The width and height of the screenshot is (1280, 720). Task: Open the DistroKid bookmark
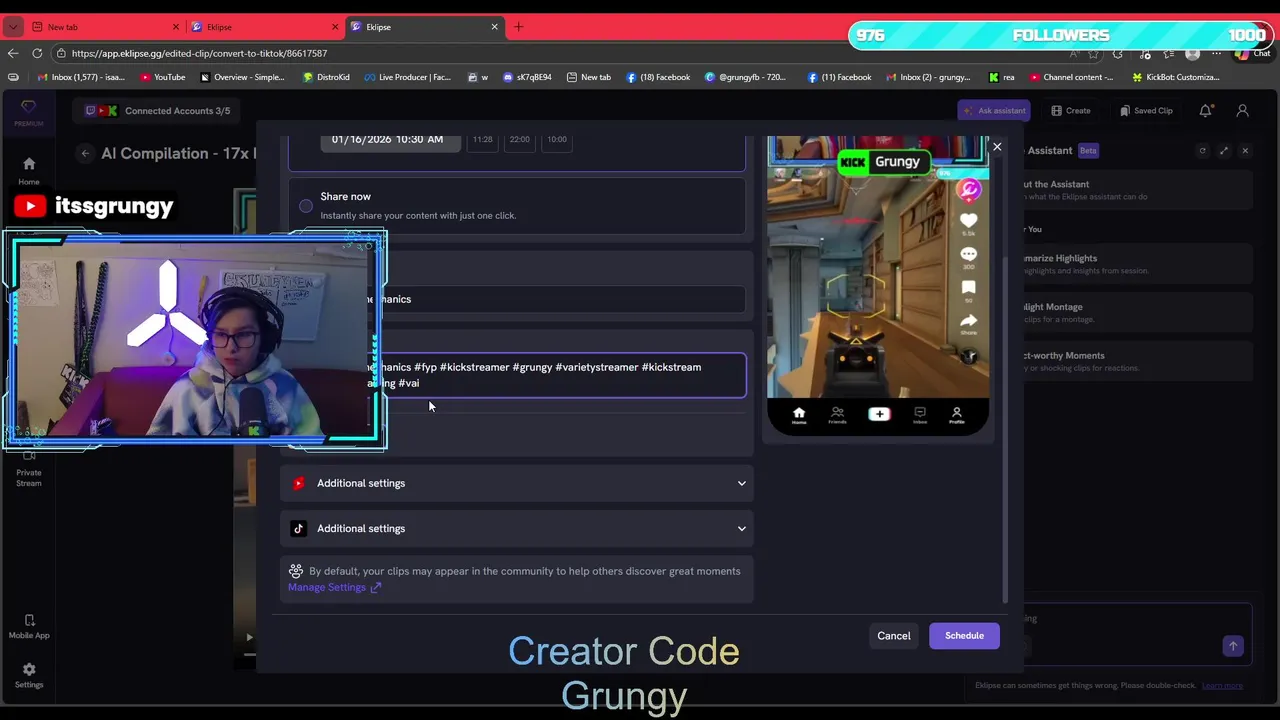pyautogui.click(x=326, y=77)
